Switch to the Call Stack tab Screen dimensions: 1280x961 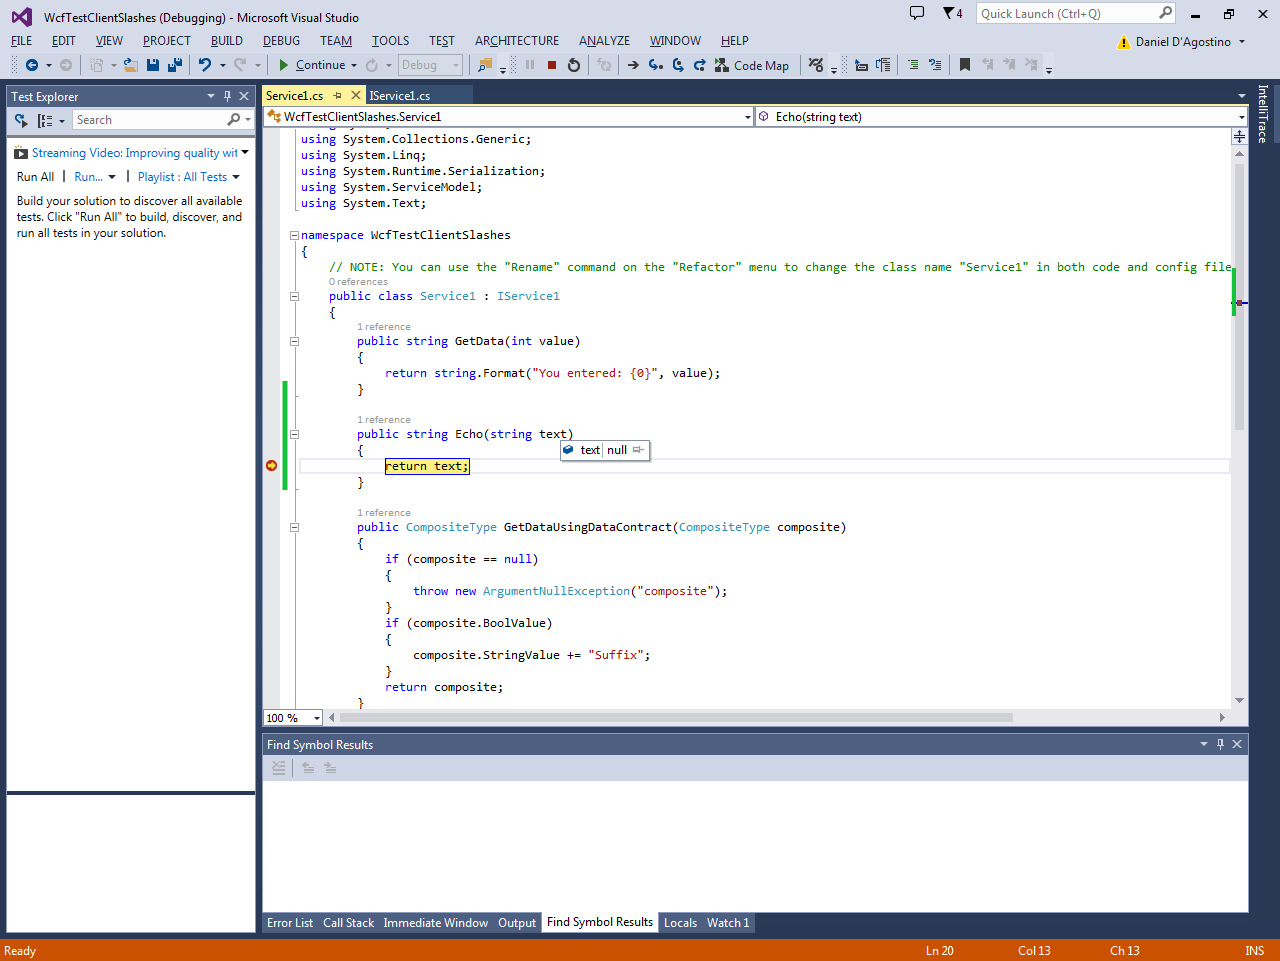(x=348, y=923)
